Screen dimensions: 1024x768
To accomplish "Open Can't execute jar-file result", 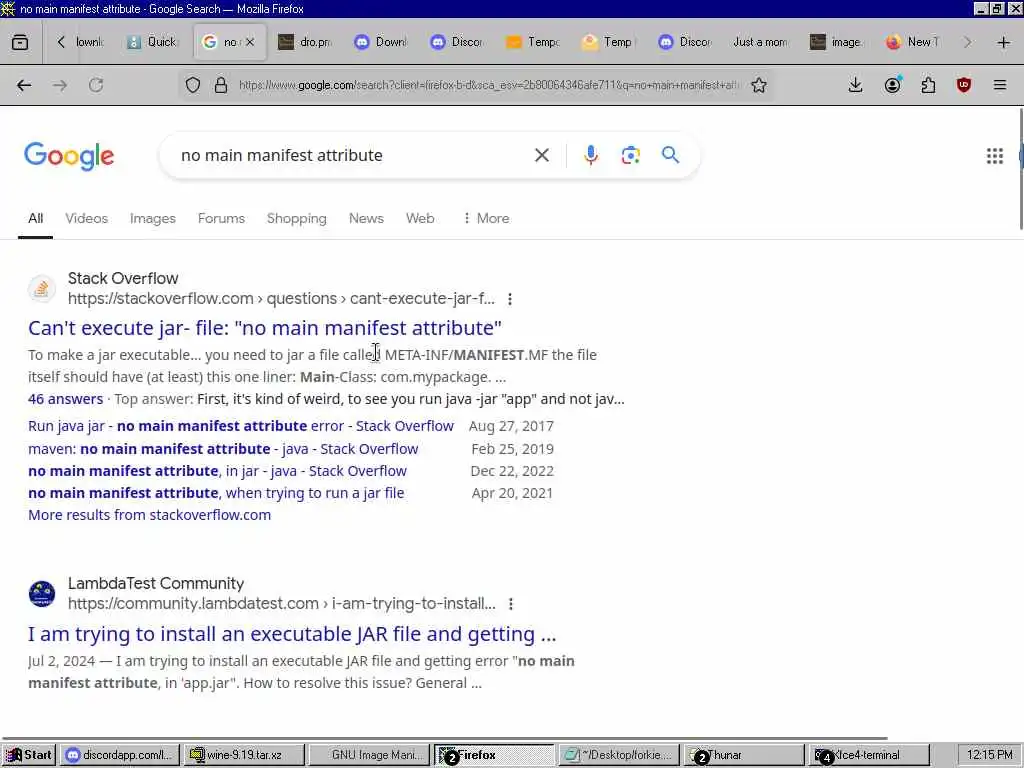I will (264, 328).
